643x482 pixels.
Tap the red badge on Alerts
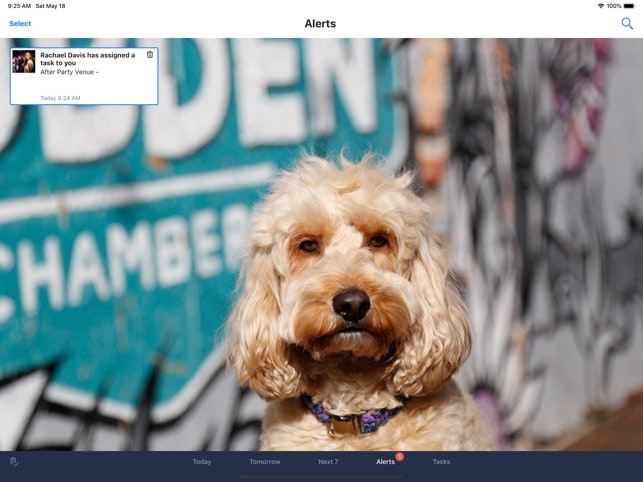[x=400, y=456]
